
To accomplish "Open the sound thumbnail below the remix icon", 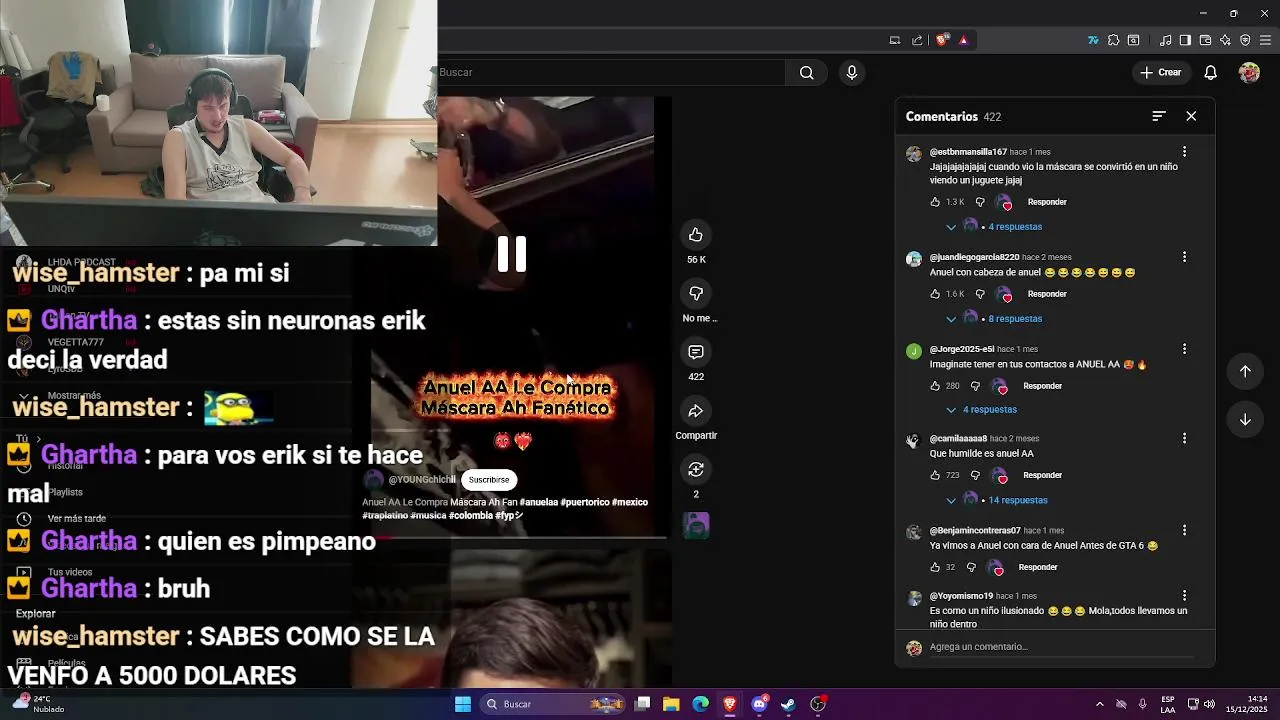I will point(696,525).
